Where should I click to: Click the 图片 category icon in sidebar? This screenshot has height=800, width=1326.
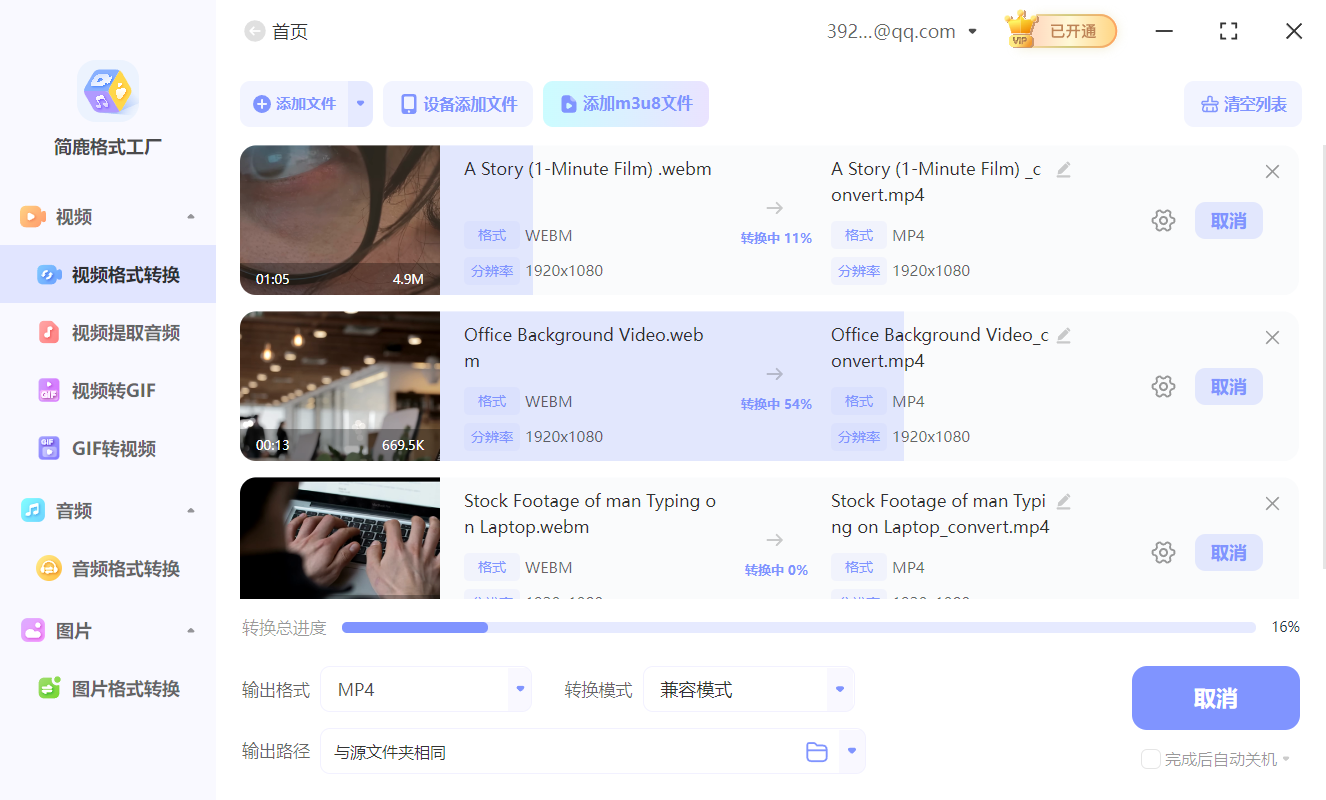(33, 631)
